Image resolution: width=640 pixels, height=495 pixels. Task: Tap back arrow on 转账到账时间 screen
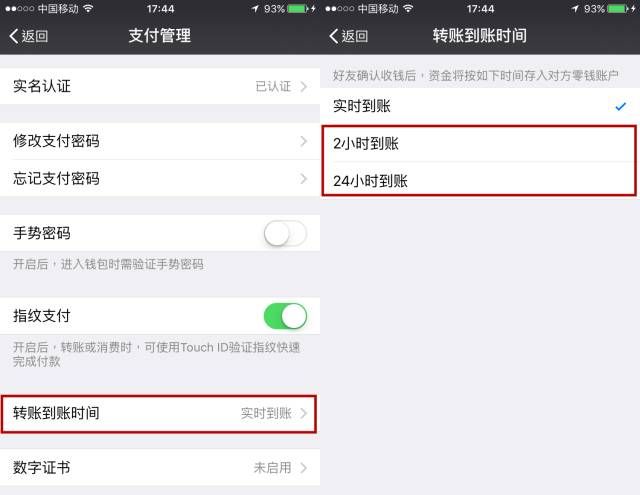pos(334,36)
